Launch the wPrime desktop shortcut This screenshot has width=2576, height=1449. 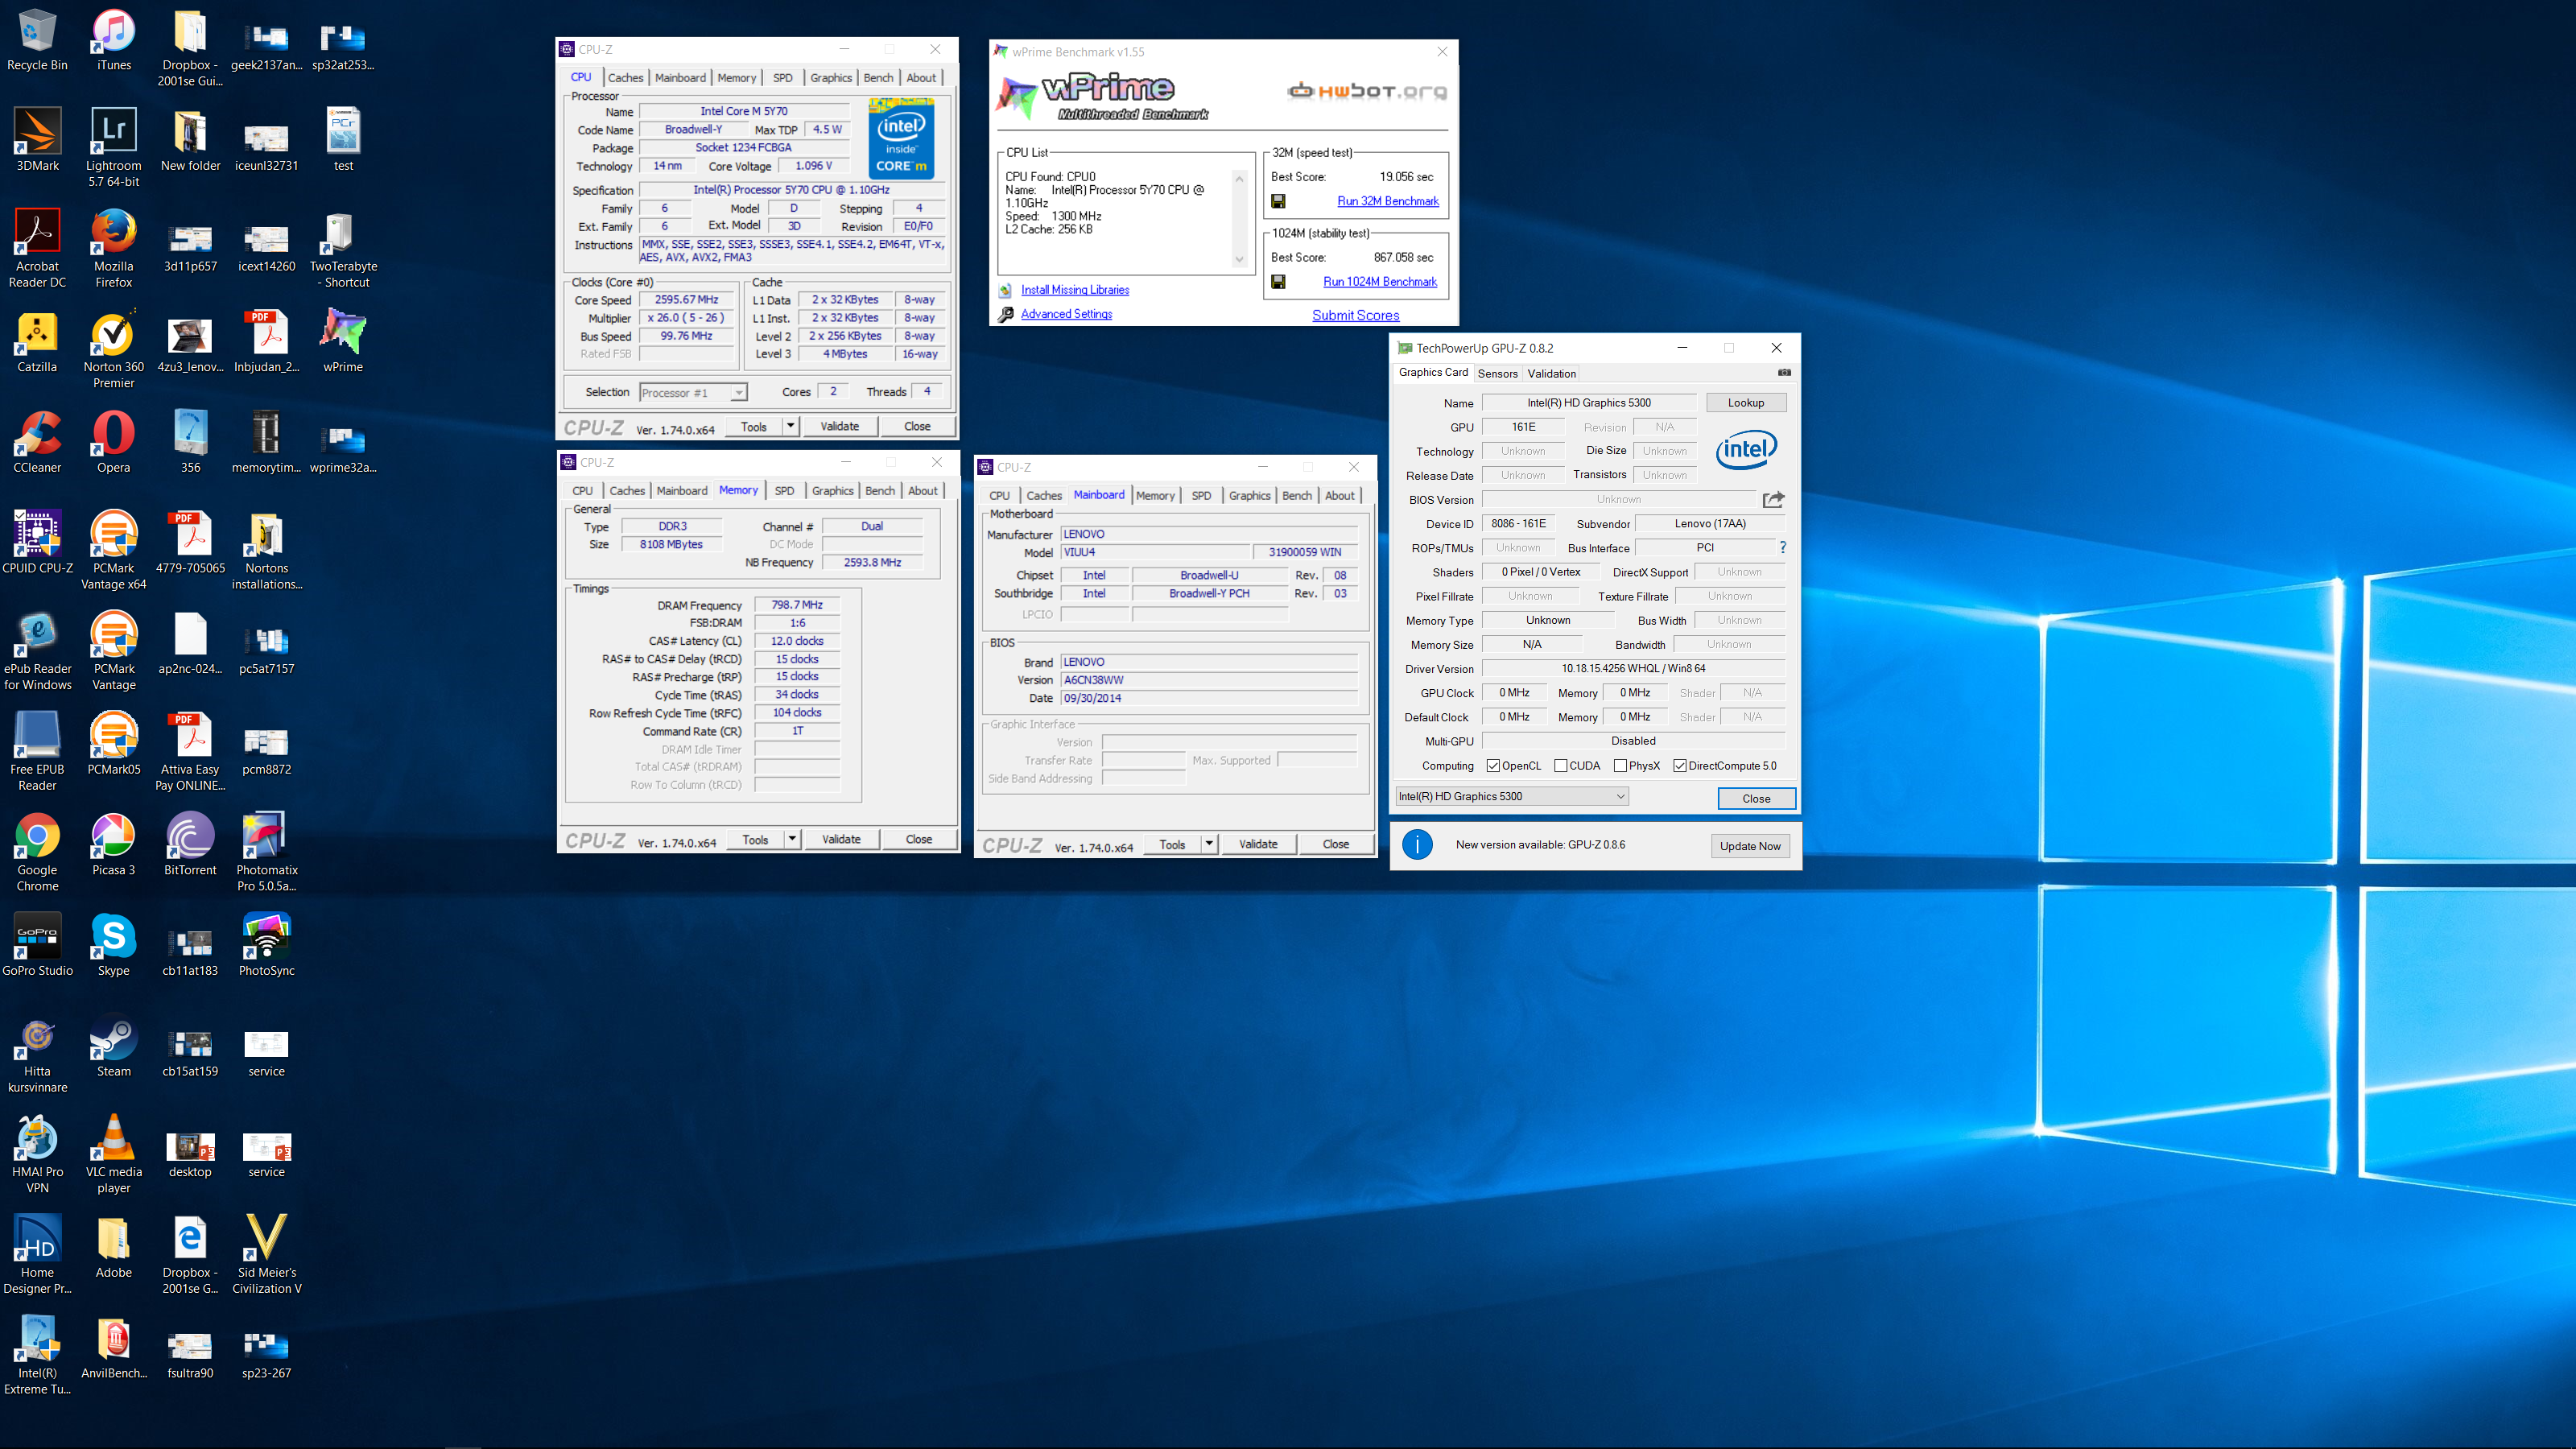tap(343, 343)
